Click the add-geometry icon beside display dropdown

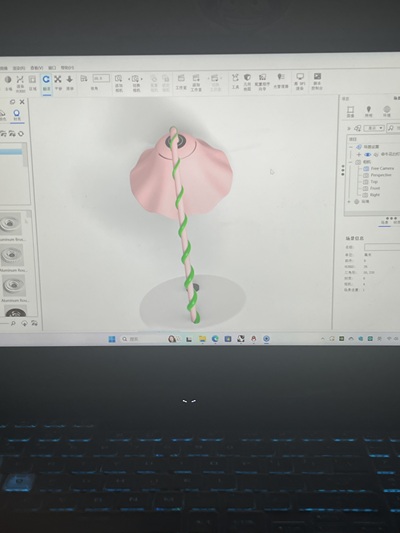(x=358, y=128)
